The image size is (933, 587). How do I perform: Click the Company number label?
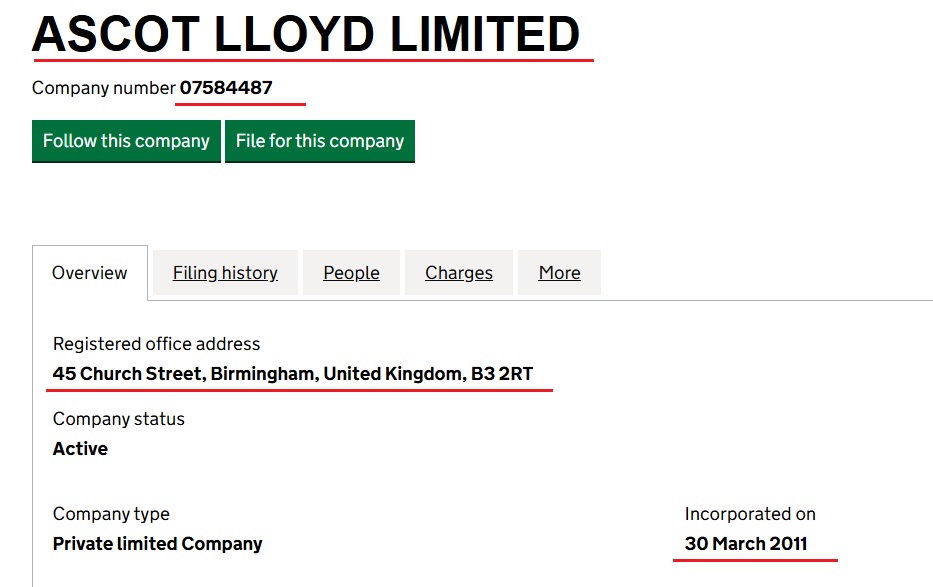tap(104, 88)
